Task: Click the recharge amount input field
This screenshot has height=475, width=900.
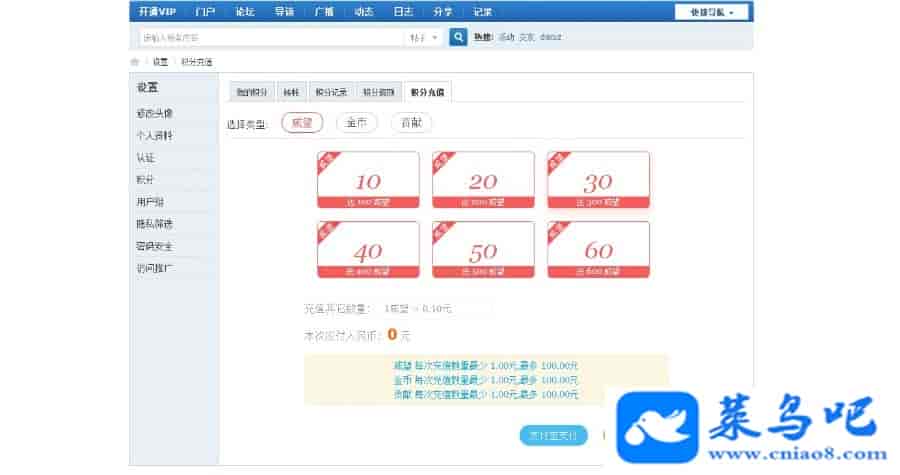Action: click(x=435, y=309)
